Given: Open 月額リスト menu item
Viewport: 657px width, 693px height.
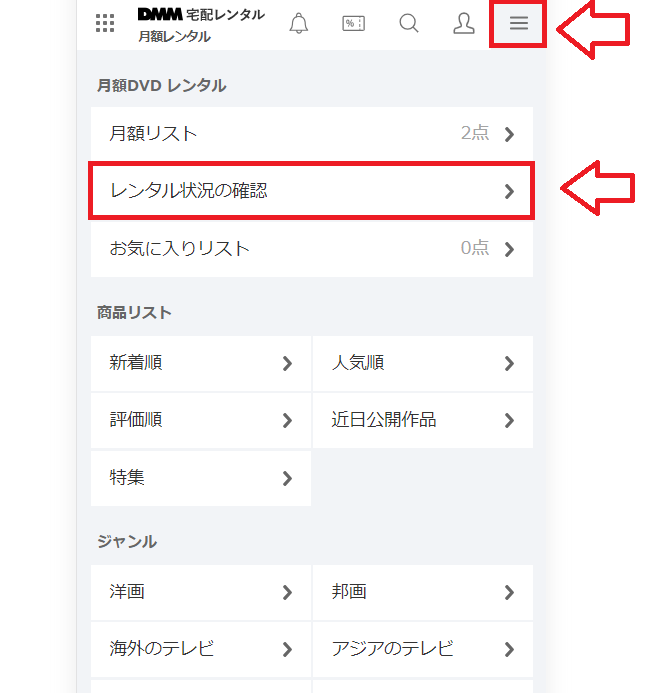Looking at the screenshot, I should pos(311,134).
